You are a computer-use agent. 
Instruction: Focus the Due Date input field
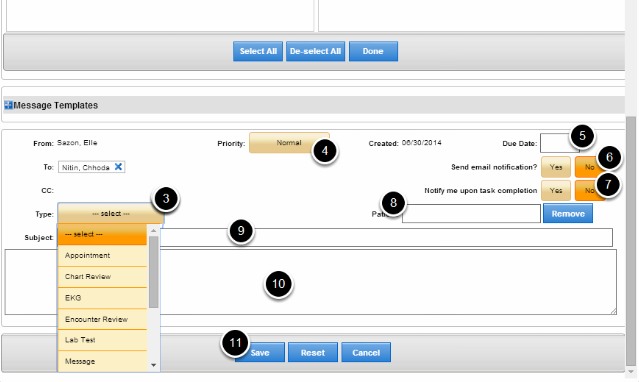[558, 143]
